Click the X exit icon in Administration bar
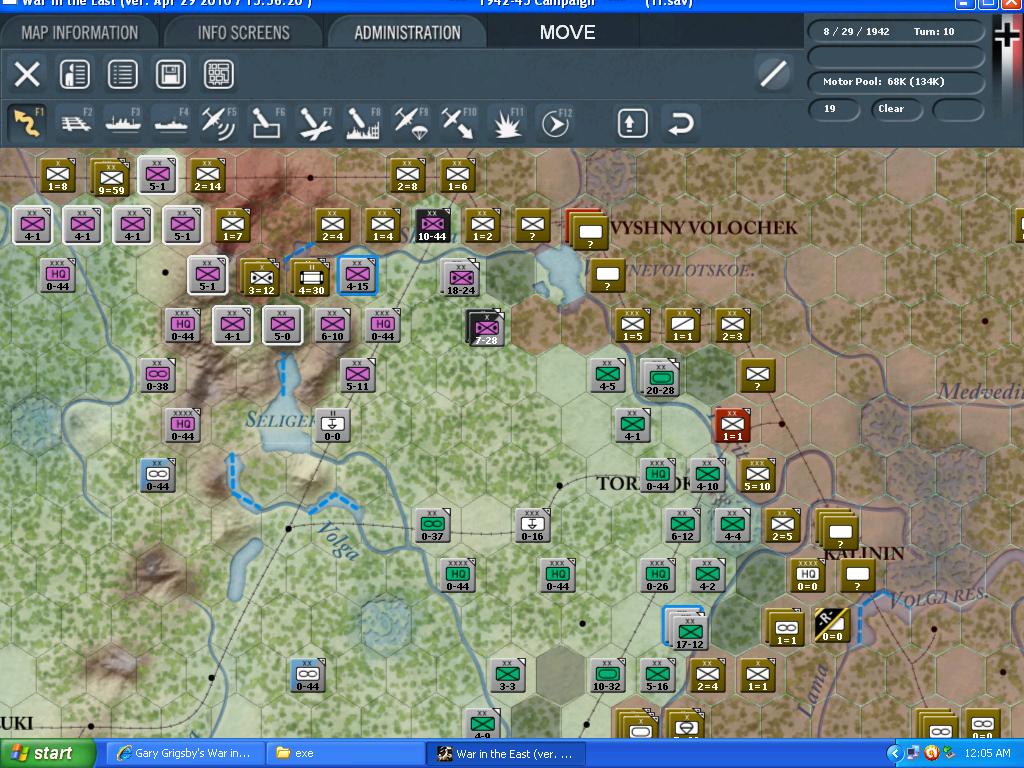1024x768 pixels. [27, 74]
